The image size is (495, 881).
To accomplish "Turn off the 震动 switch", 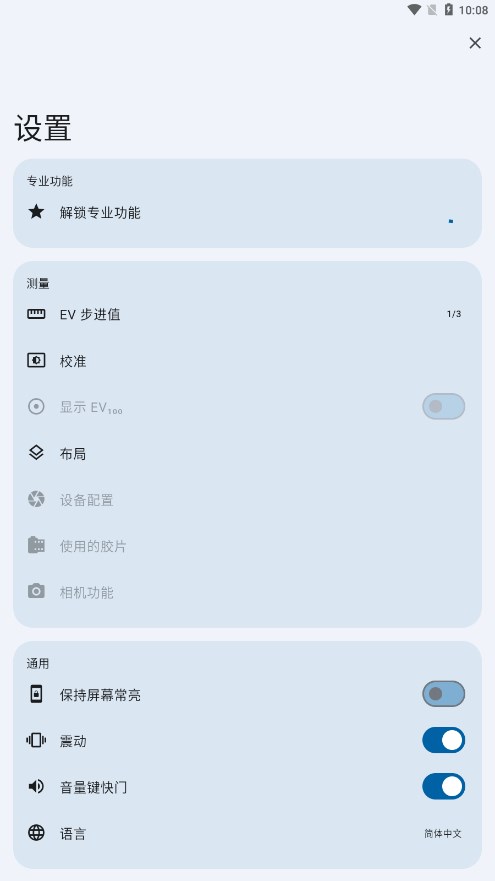I will coord(443,740).
